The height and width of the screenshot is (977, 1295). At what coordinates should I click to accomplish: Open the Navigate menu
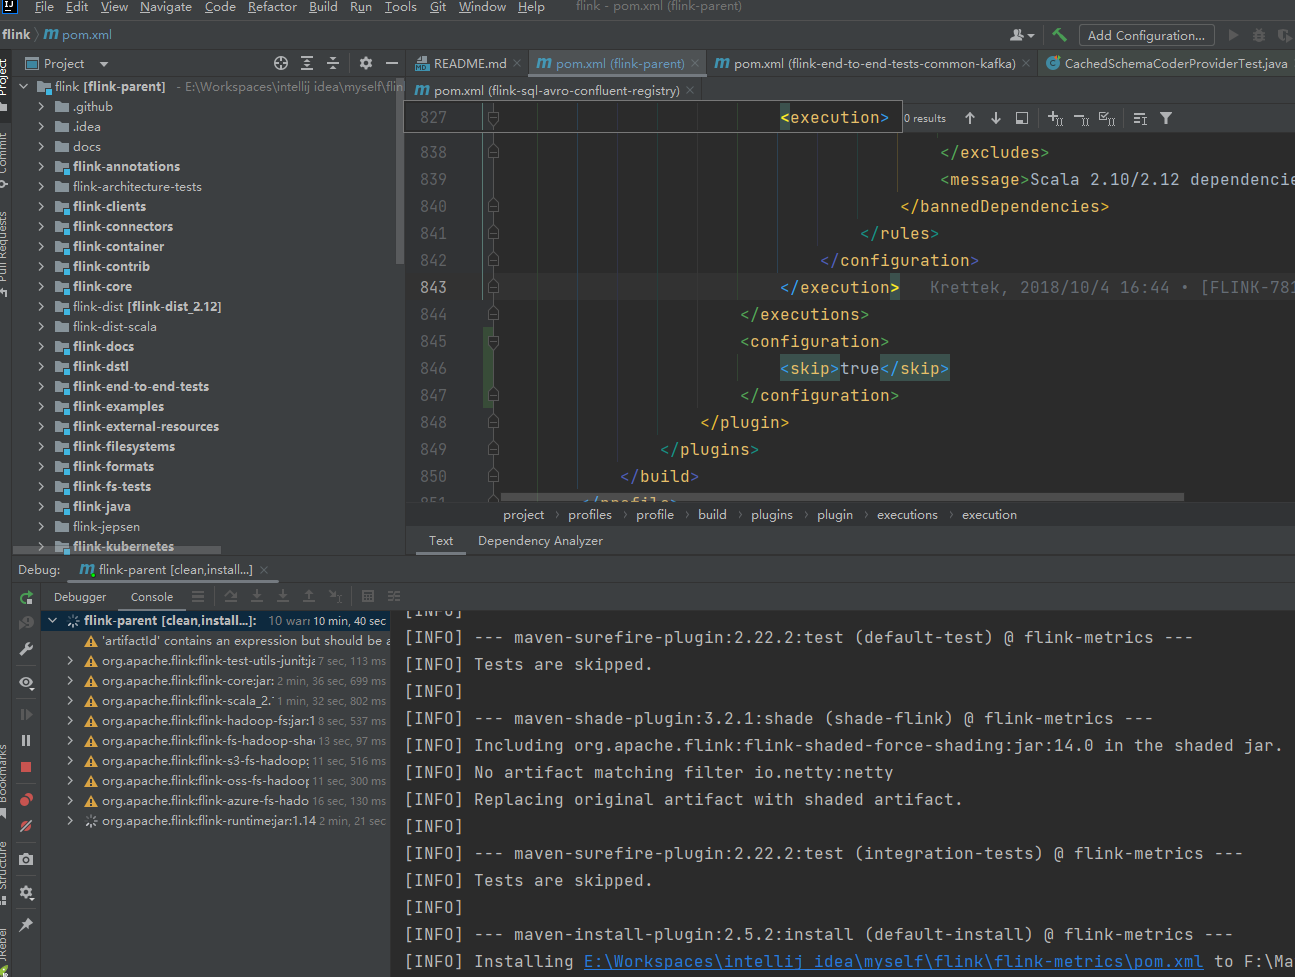coord(166,7)
